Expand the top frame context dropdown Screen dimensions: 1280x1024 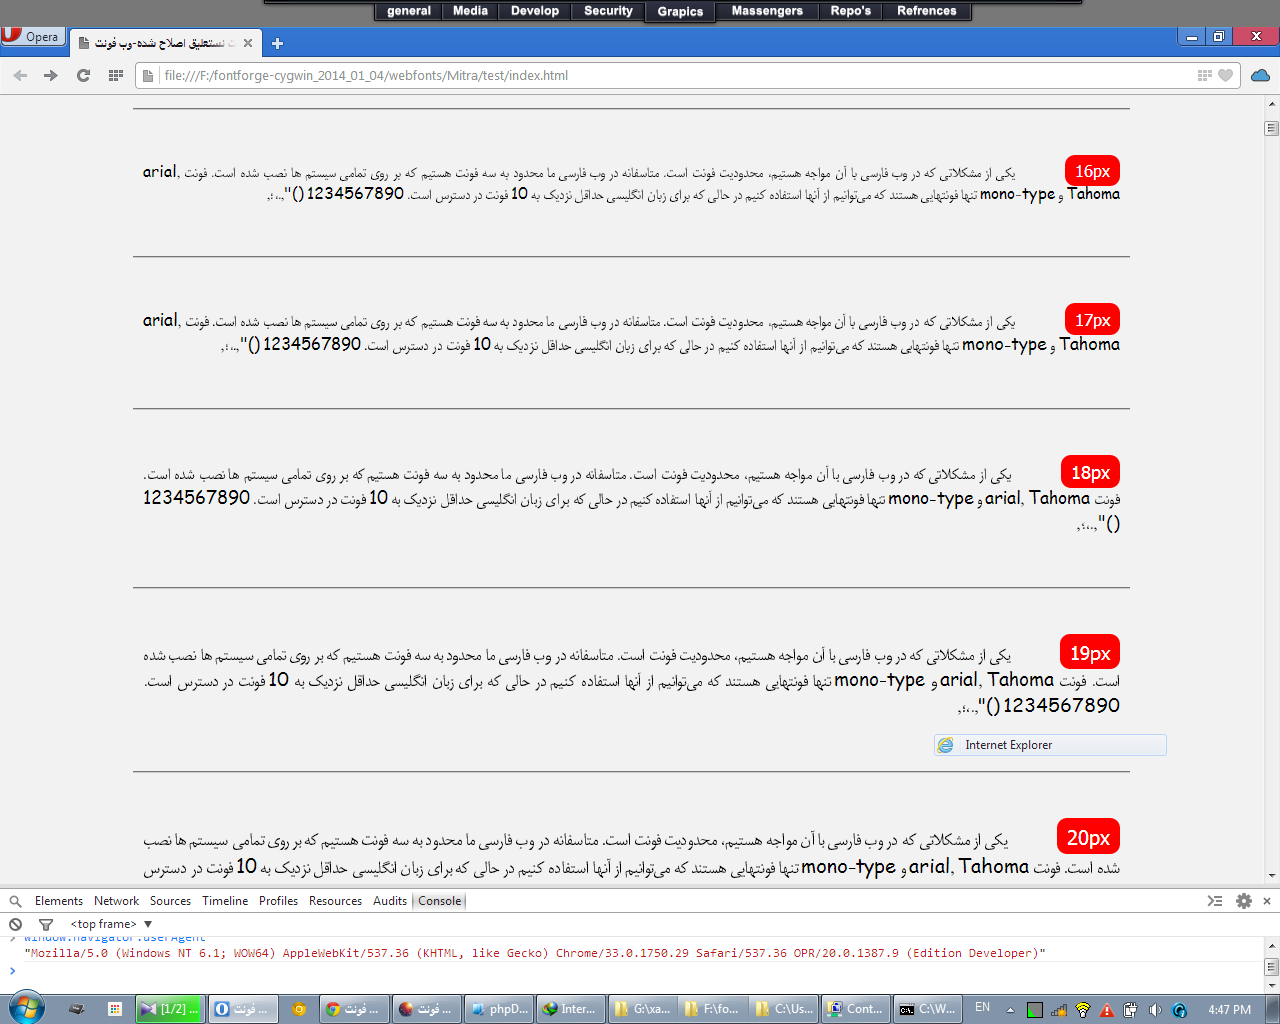pyautogui.click(x=148, y=924)
